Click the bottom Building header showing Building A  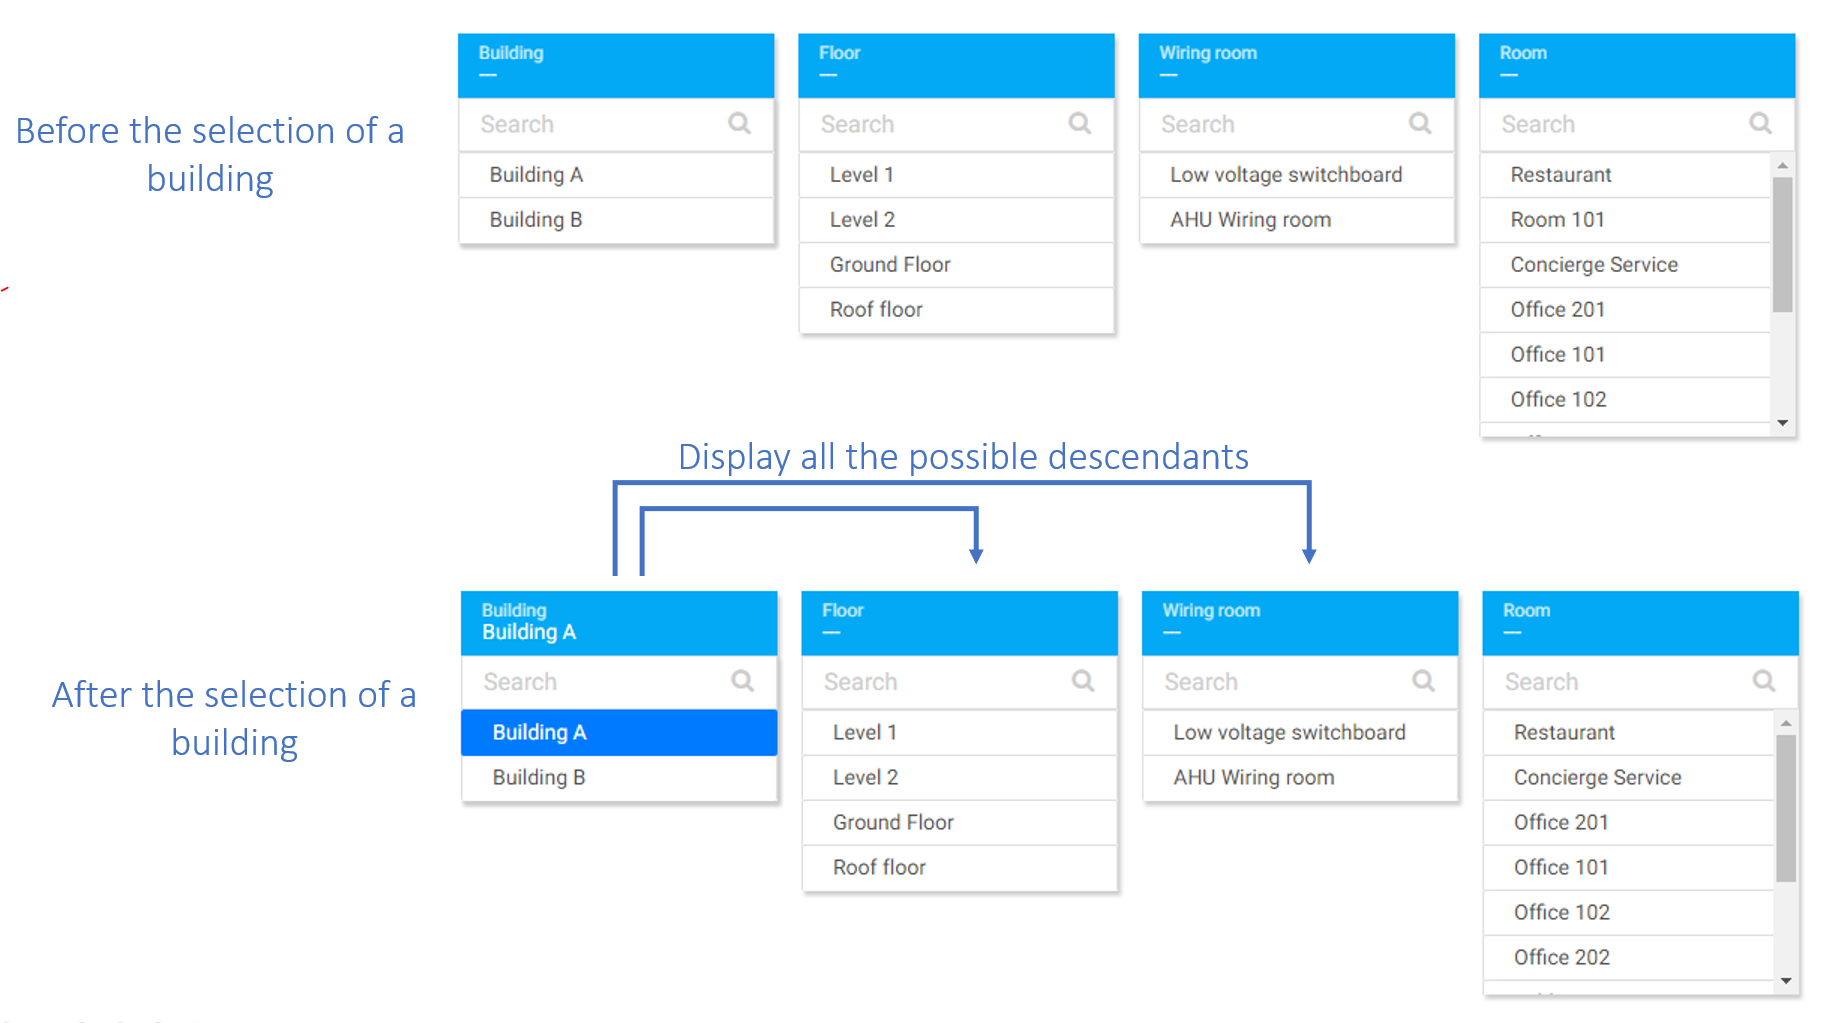coord(618,622)
